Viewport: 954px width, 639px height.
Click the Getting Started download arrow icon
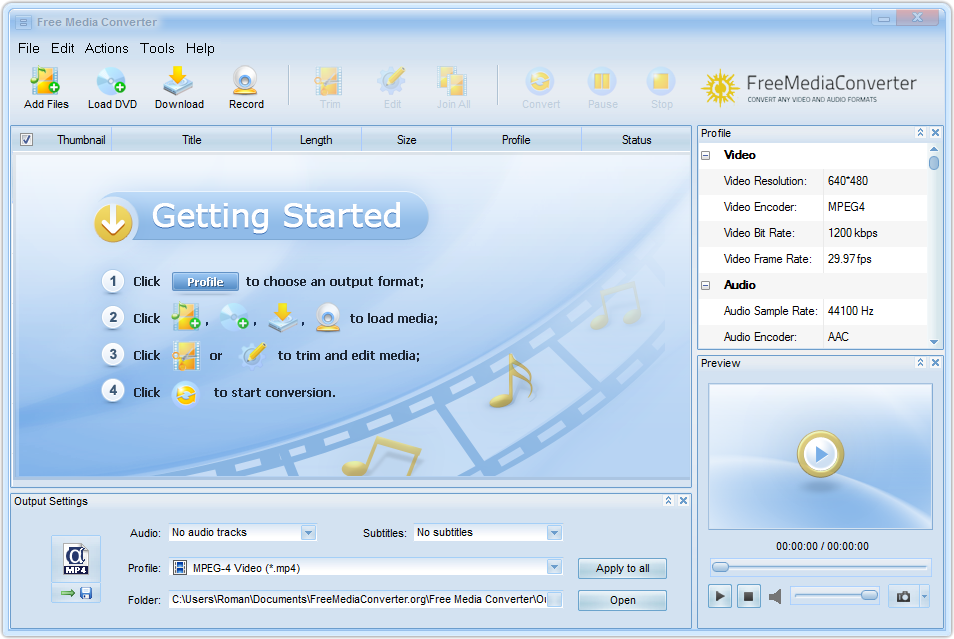click(x=113, y=222)
